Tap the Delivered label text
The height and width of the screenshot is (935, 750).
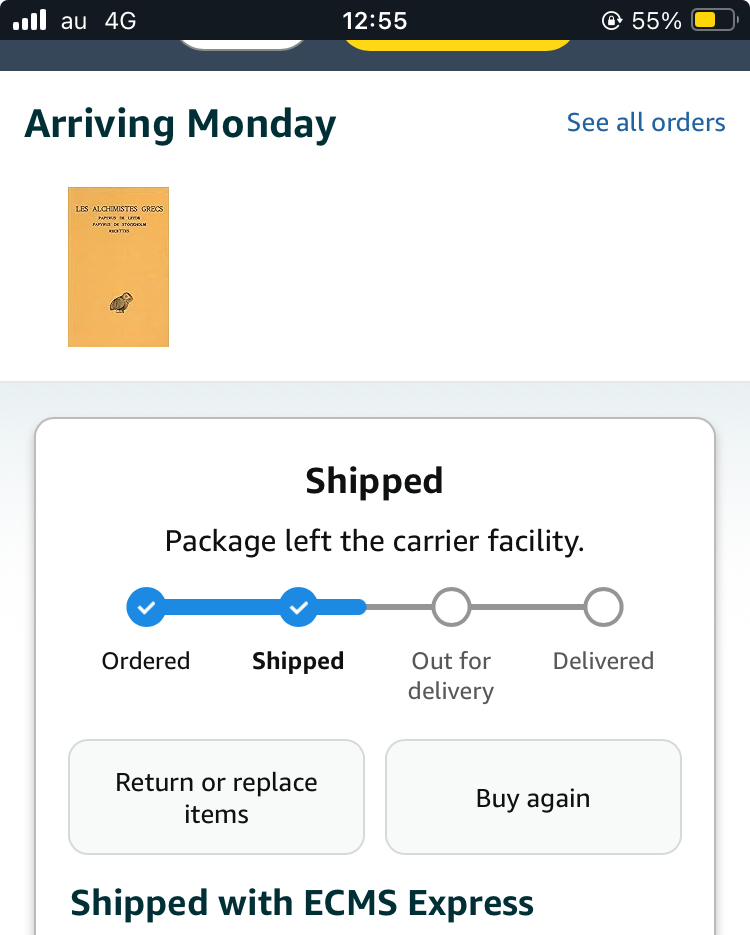pos(603,661)
